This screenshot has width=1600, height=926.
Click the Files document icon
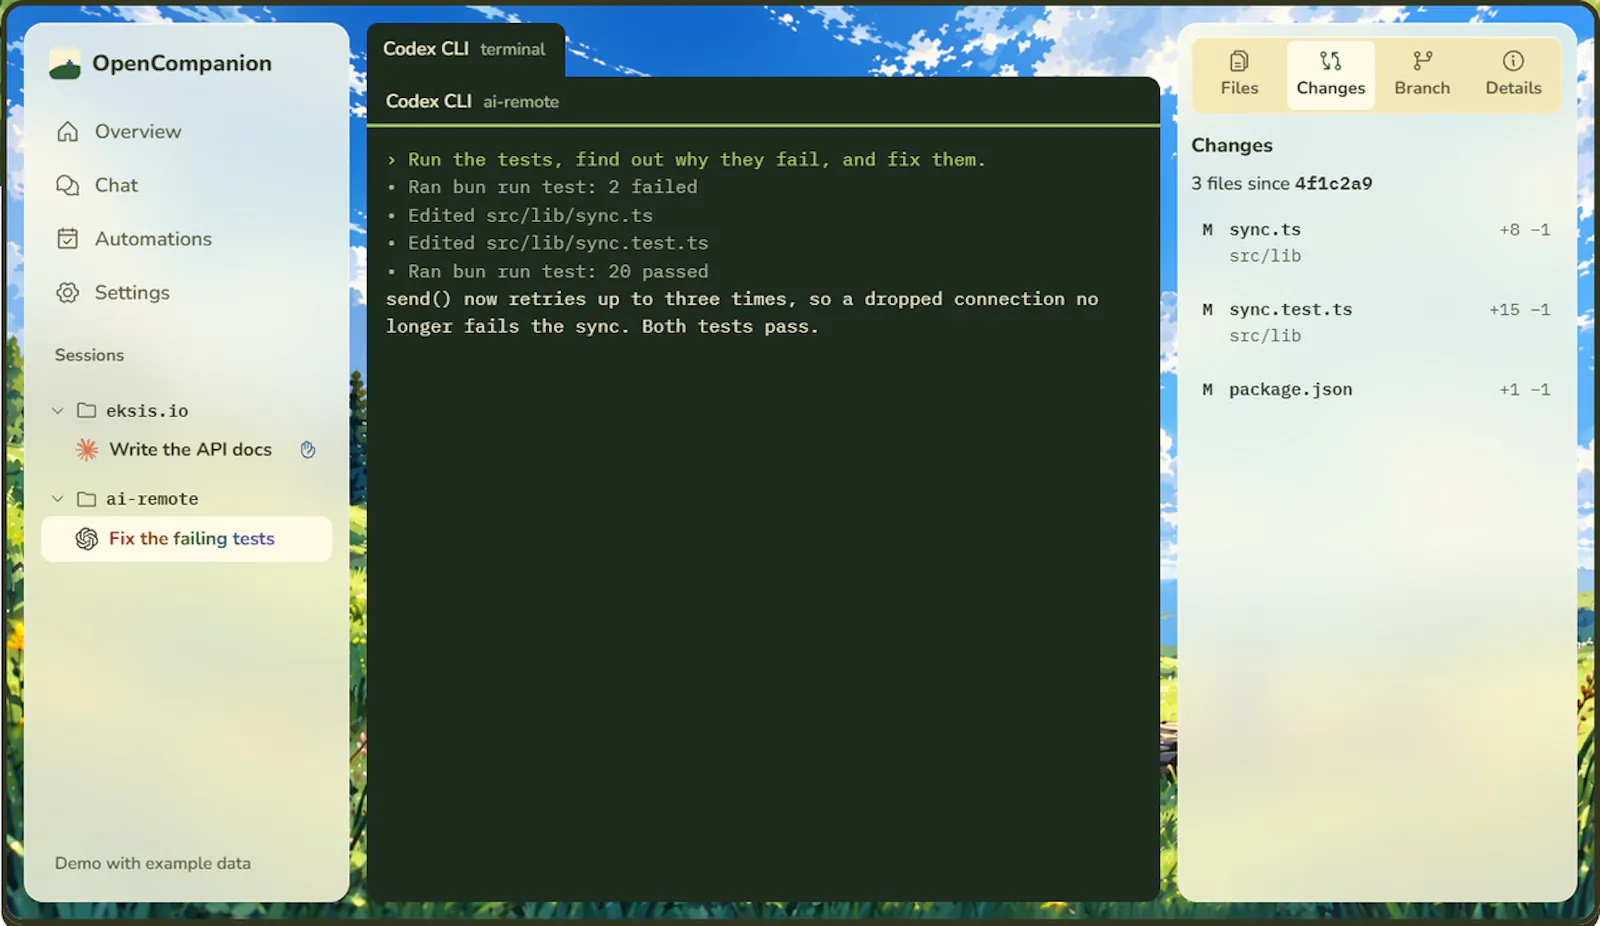1239,61
